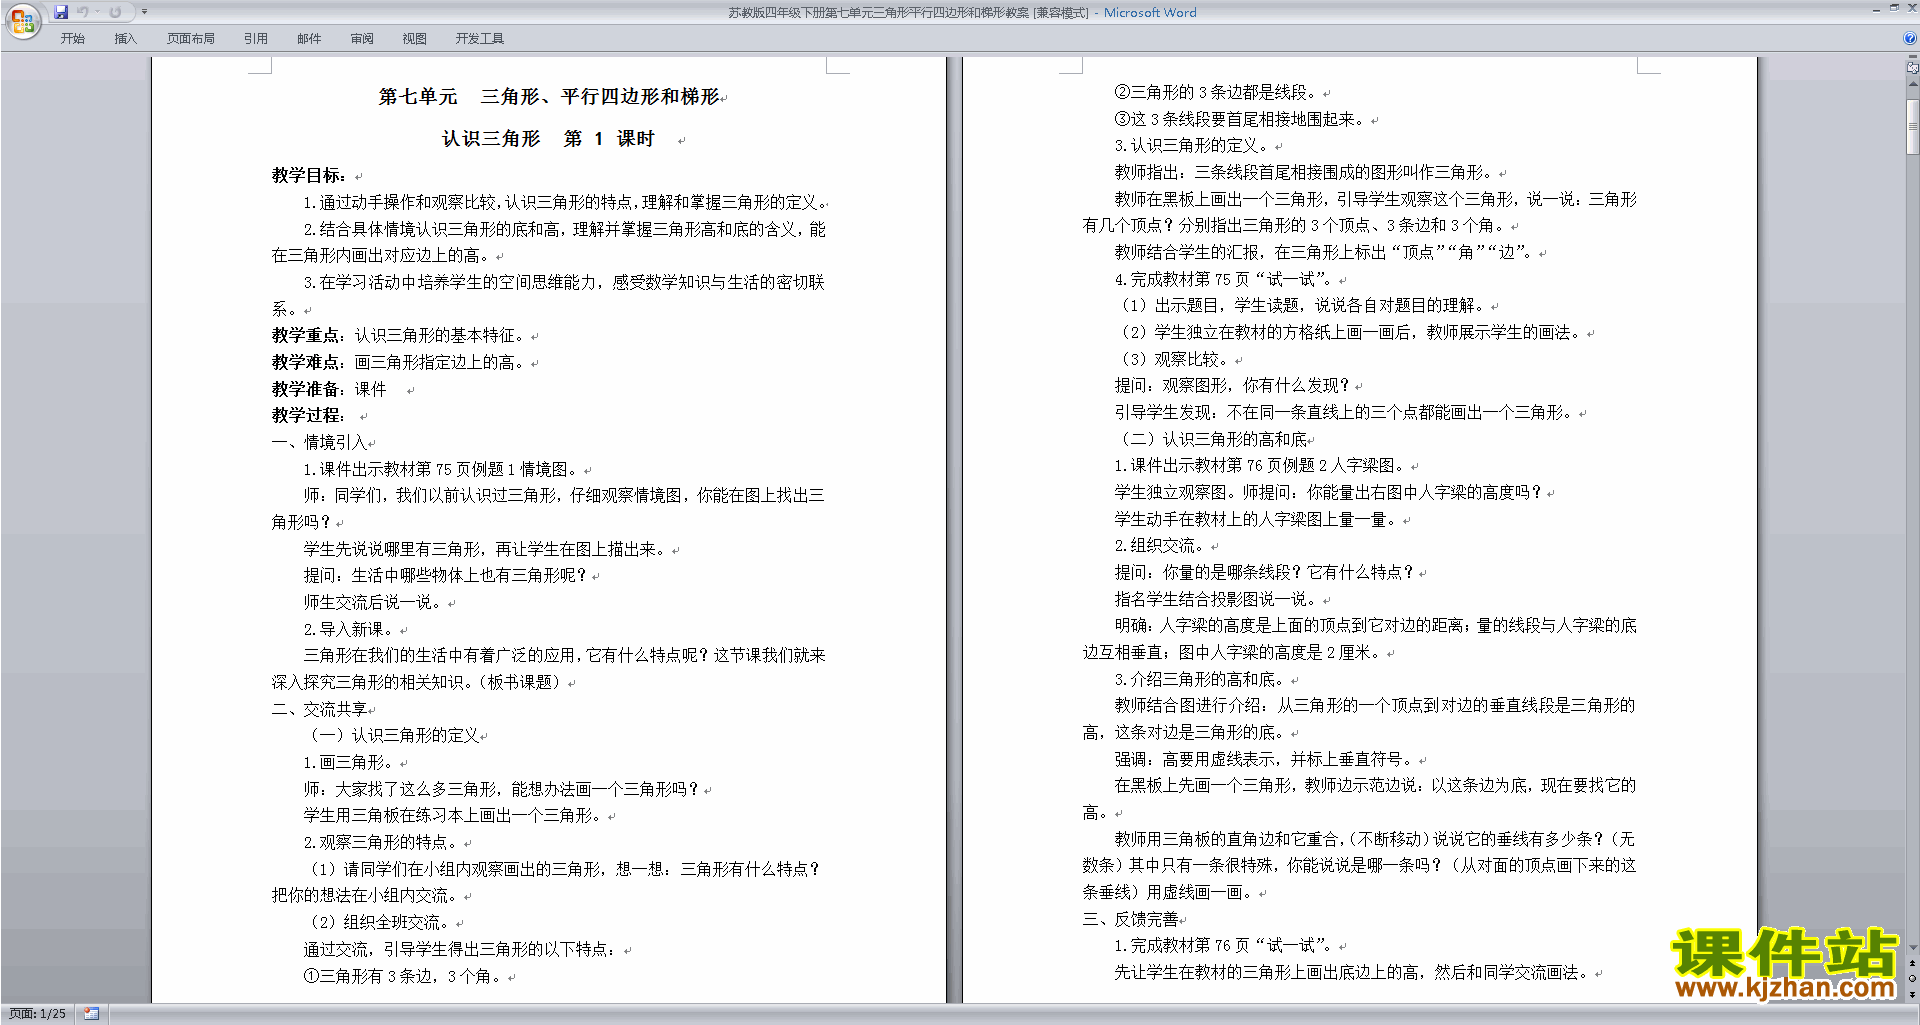1920x1025 pixels.
Task: Click the macro recording icon in status bar
Action: point(92,1014)
